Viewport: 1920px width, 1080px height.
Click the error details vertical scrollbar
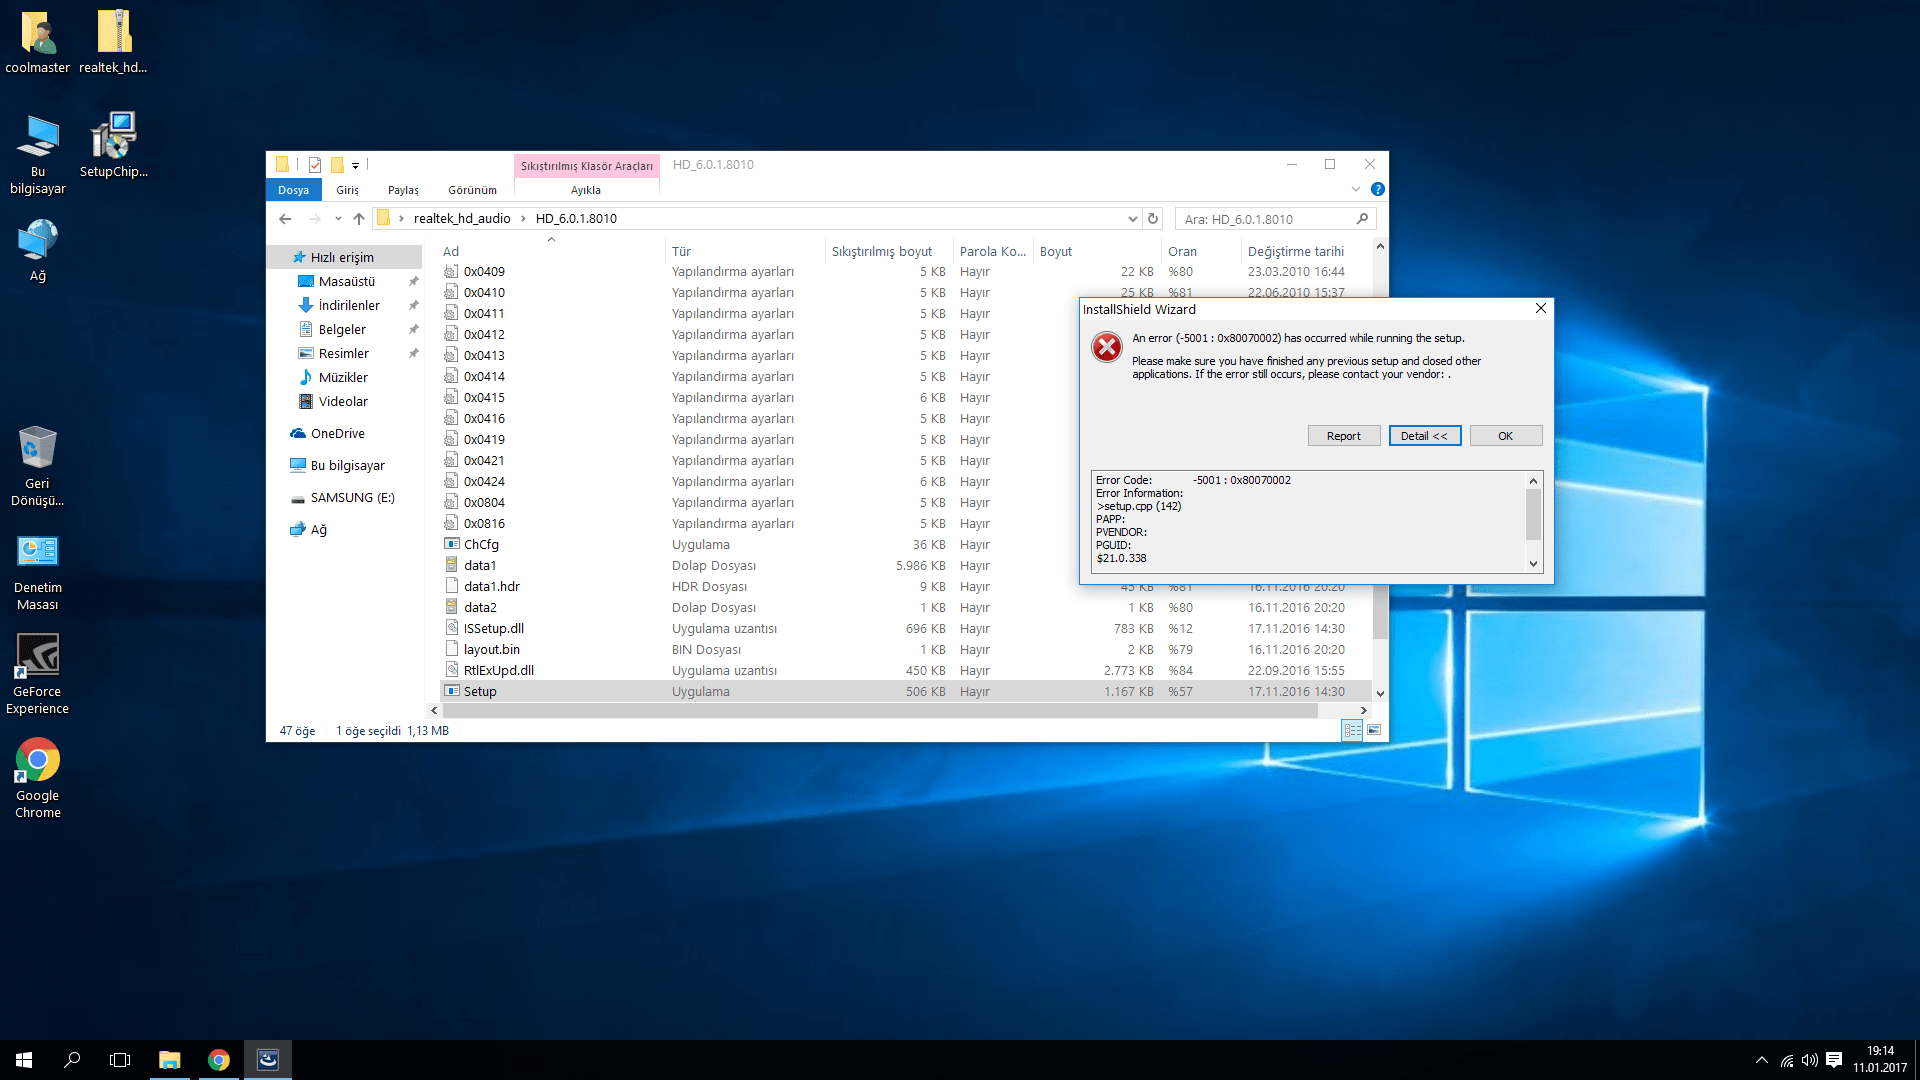click(x=1533, y=515)
